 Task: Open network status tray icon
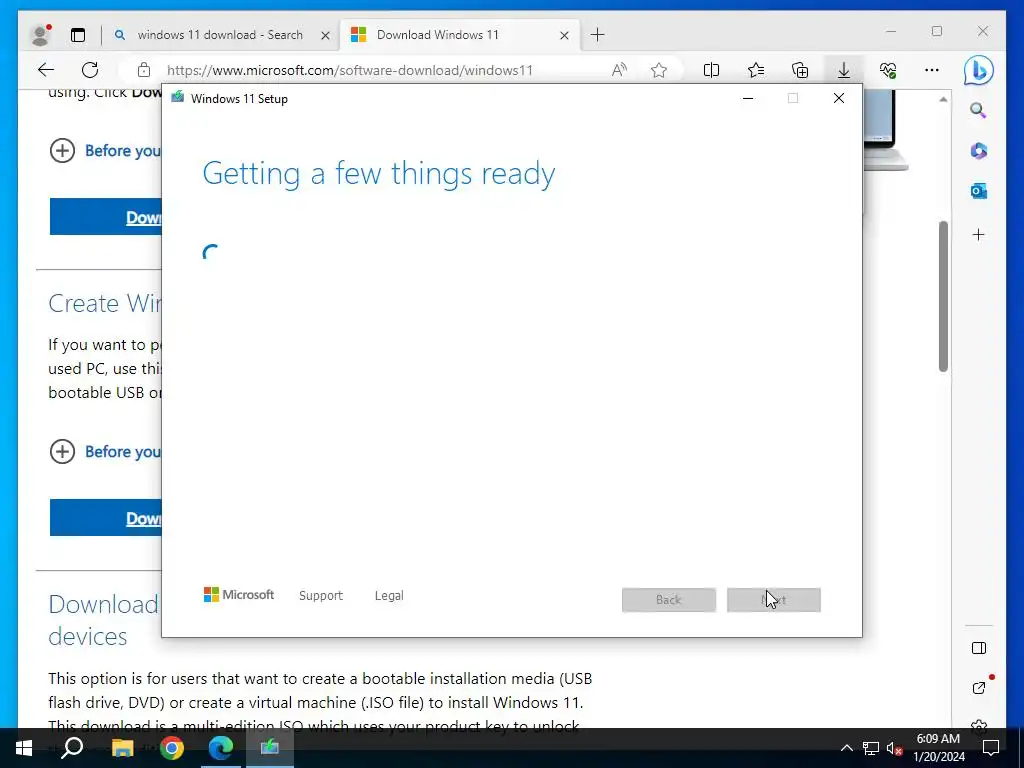coord(871,748)
